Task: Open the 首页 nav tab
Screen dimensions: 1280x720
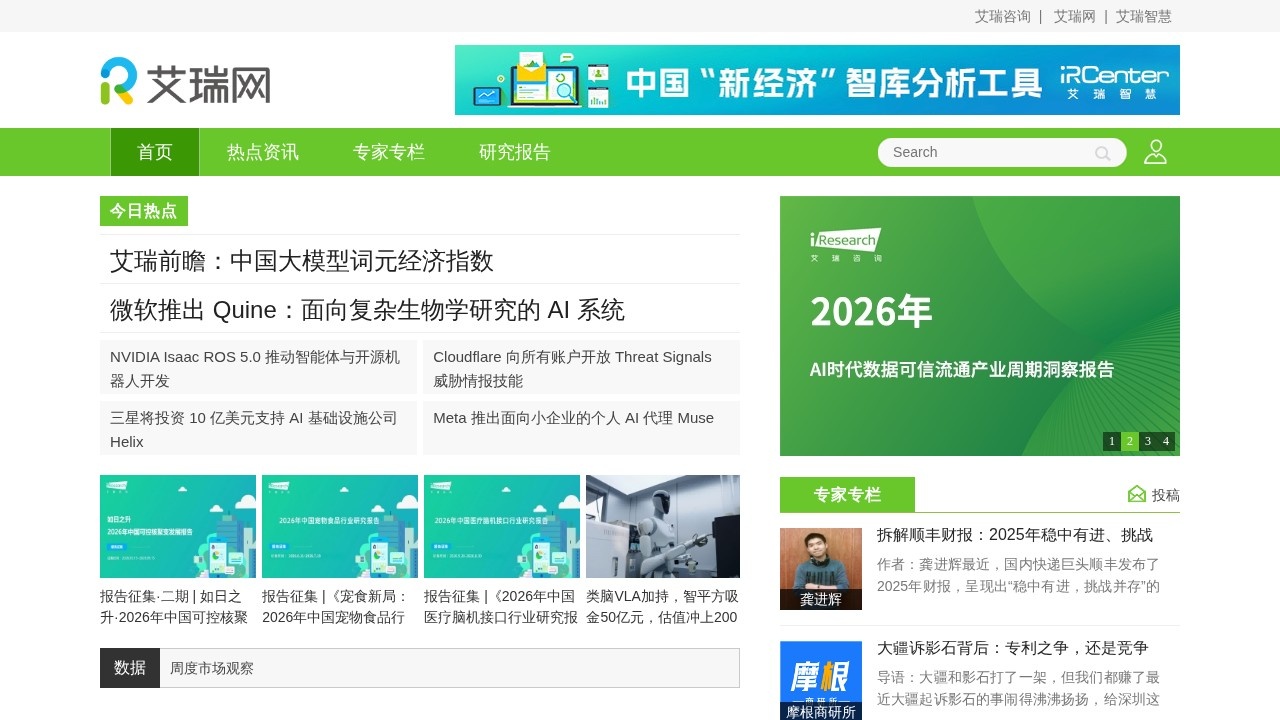Action: pos(155,152)
